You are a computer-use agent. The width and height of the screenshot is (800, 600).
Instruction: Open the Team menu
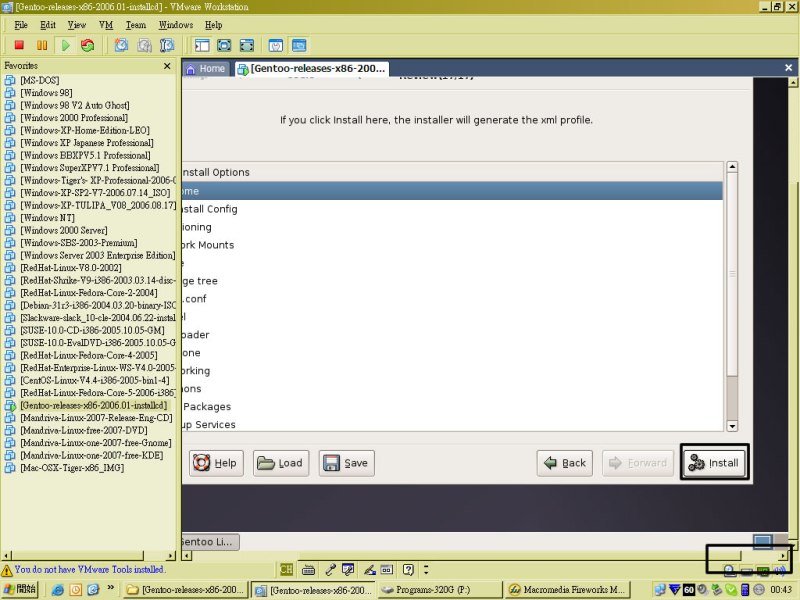(x=136, y=25)
